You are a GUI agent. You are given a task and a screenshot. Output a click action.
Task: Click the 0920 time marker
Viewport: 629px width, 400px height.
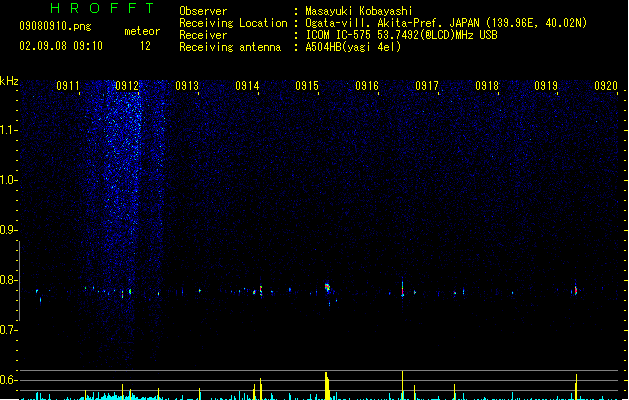[x=606, y=86]
